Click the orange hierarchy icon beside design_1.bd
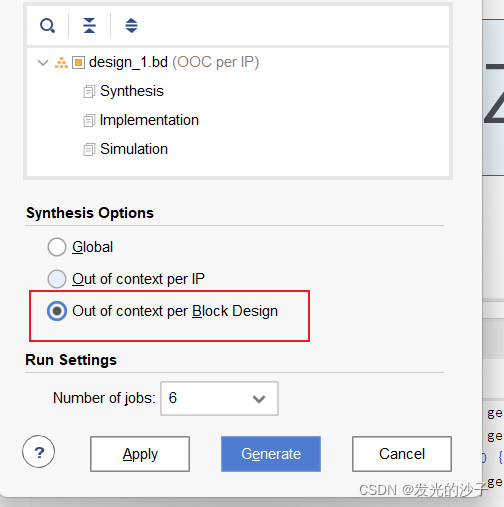The height and width of the screenshot is (507, 504). [61, 63]
